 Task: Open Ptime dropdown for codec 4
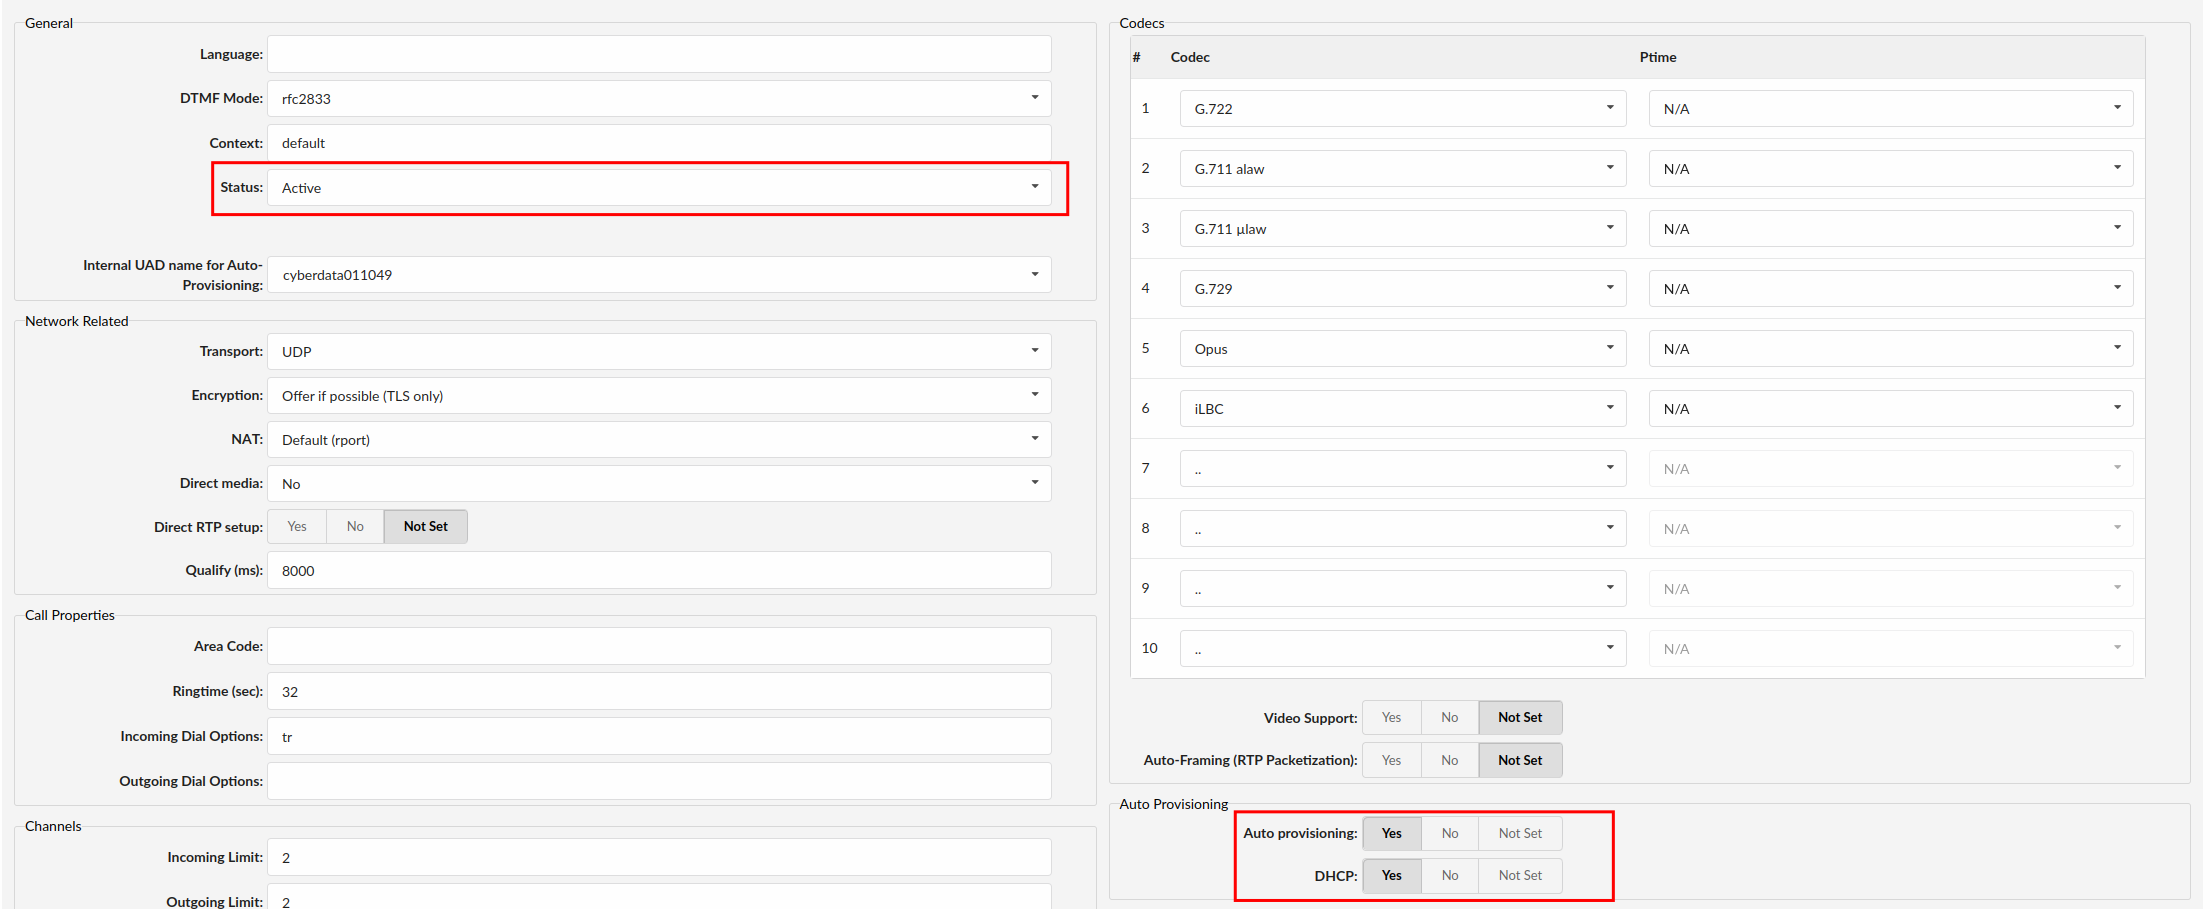point(1891,289)
